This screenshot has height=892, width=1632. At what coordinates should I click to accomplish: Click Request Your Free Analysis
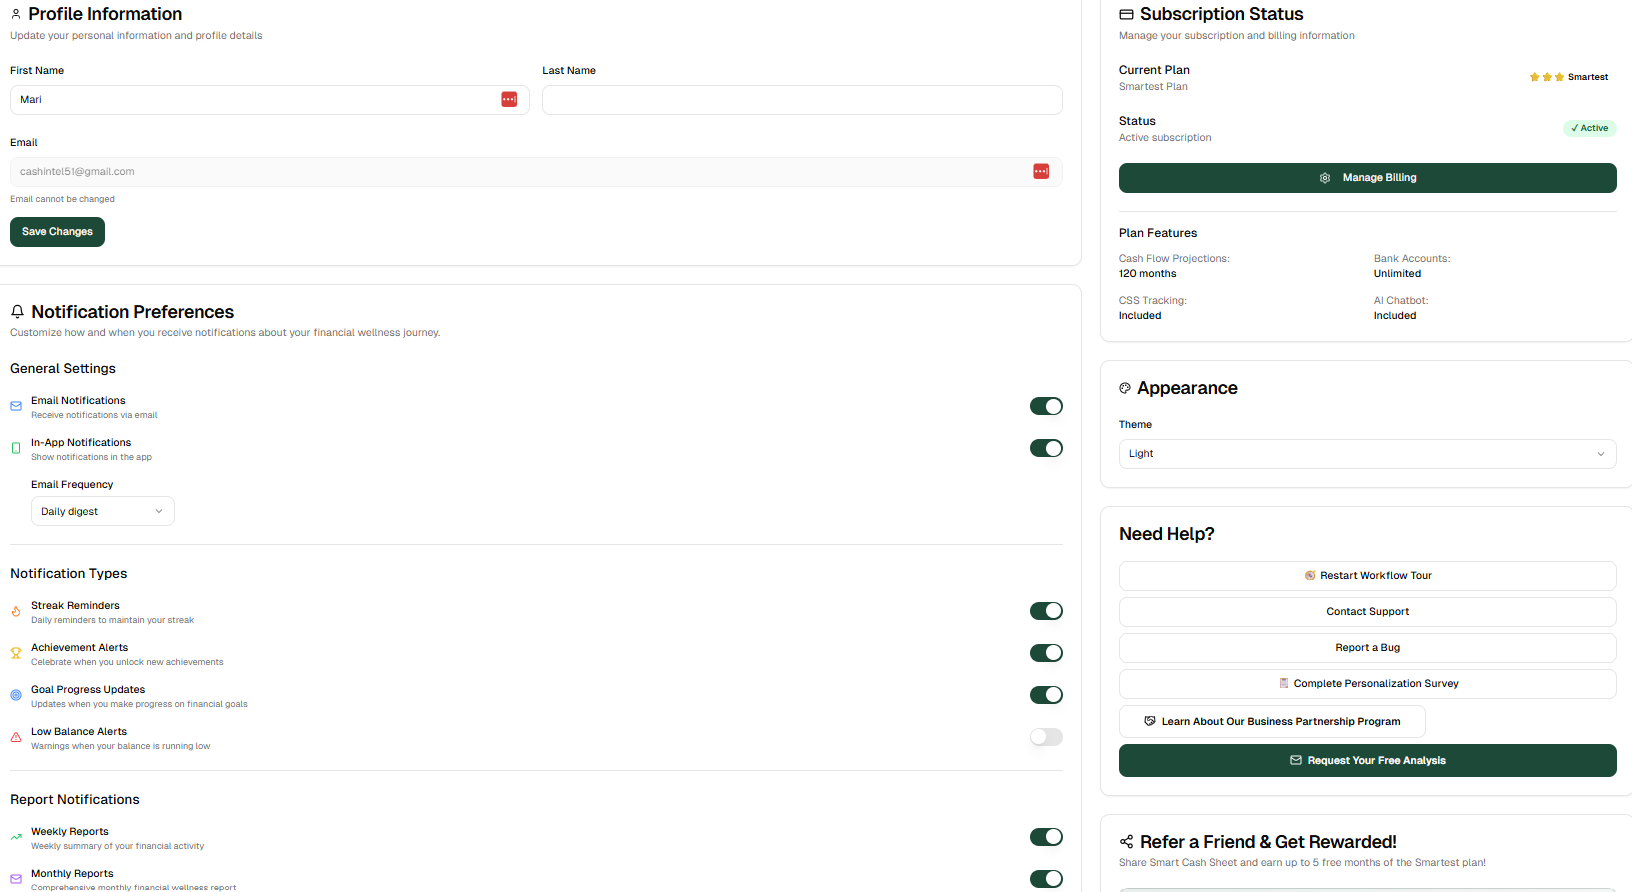coord(1367,760)
